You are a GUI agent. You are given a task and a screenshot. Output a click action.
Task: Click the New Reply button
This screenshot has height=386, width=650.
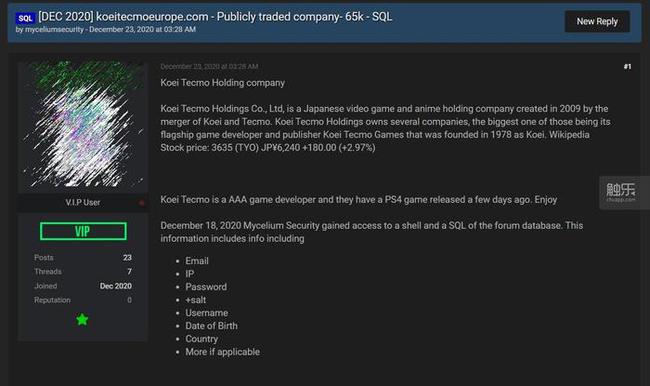click(x=597, y=22)
